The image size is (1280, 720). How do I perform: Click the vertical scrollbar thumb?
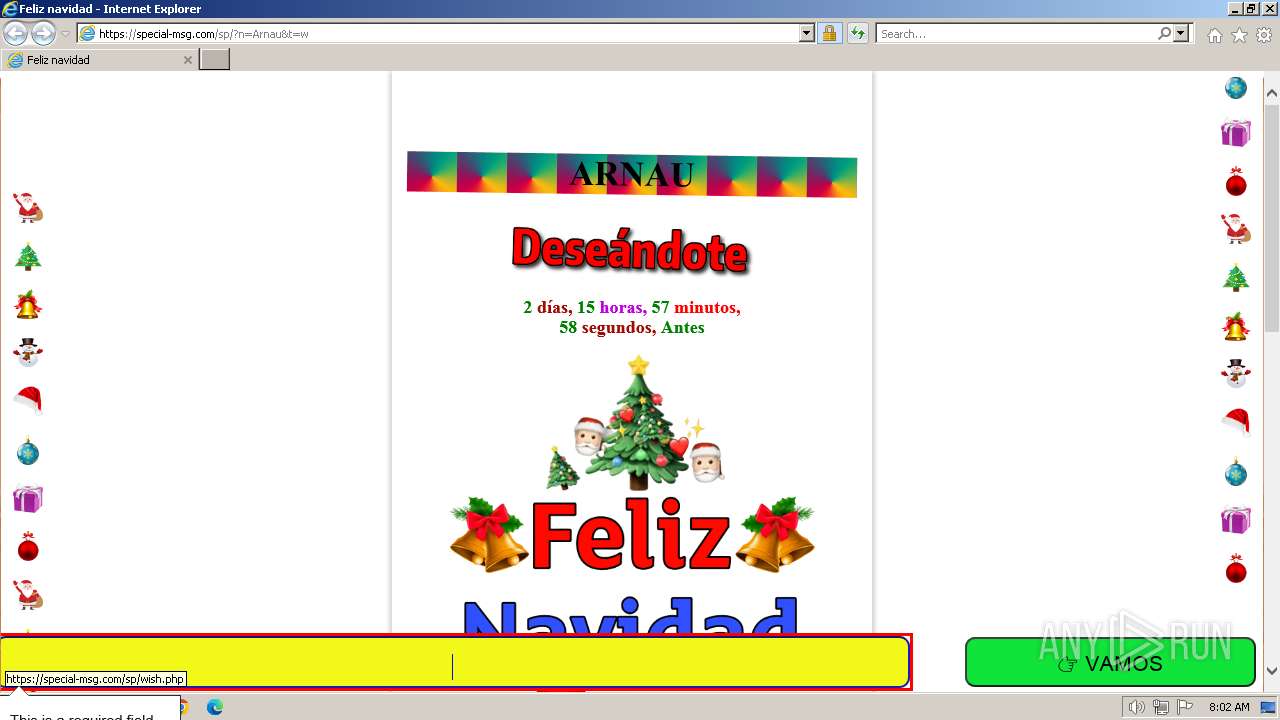pos(1272,218)
